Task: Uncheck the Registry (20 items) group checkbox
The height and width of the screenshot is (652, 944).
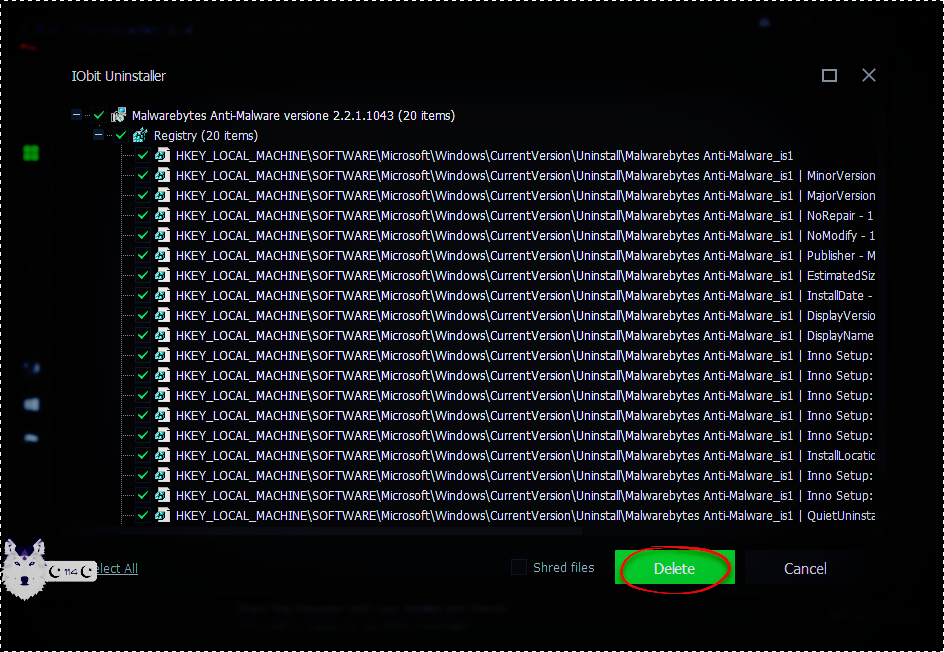Action: (121, 135)
